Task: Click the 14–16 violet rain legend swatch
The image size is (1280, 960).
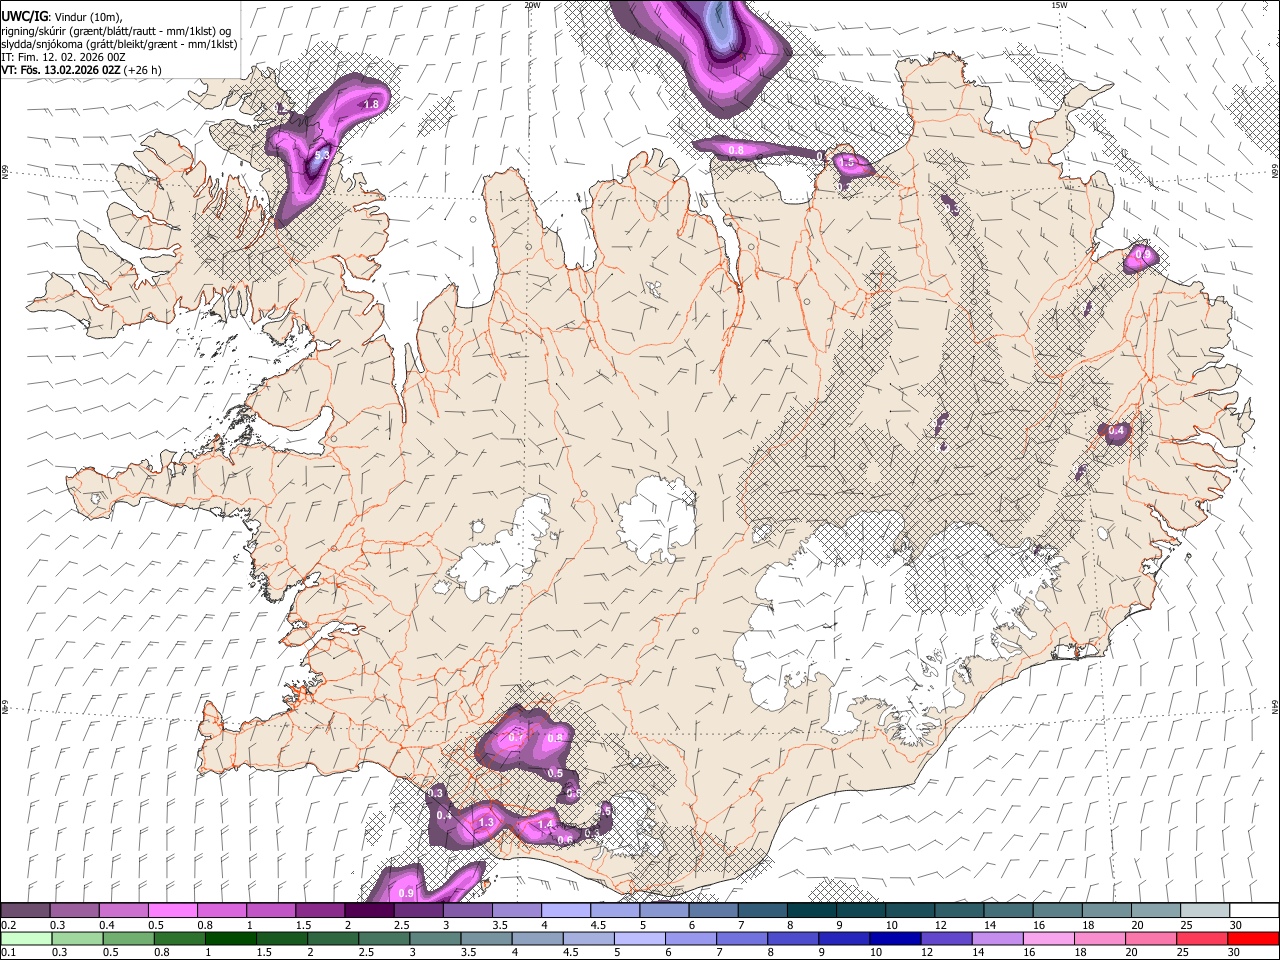Action: point(996,939)
